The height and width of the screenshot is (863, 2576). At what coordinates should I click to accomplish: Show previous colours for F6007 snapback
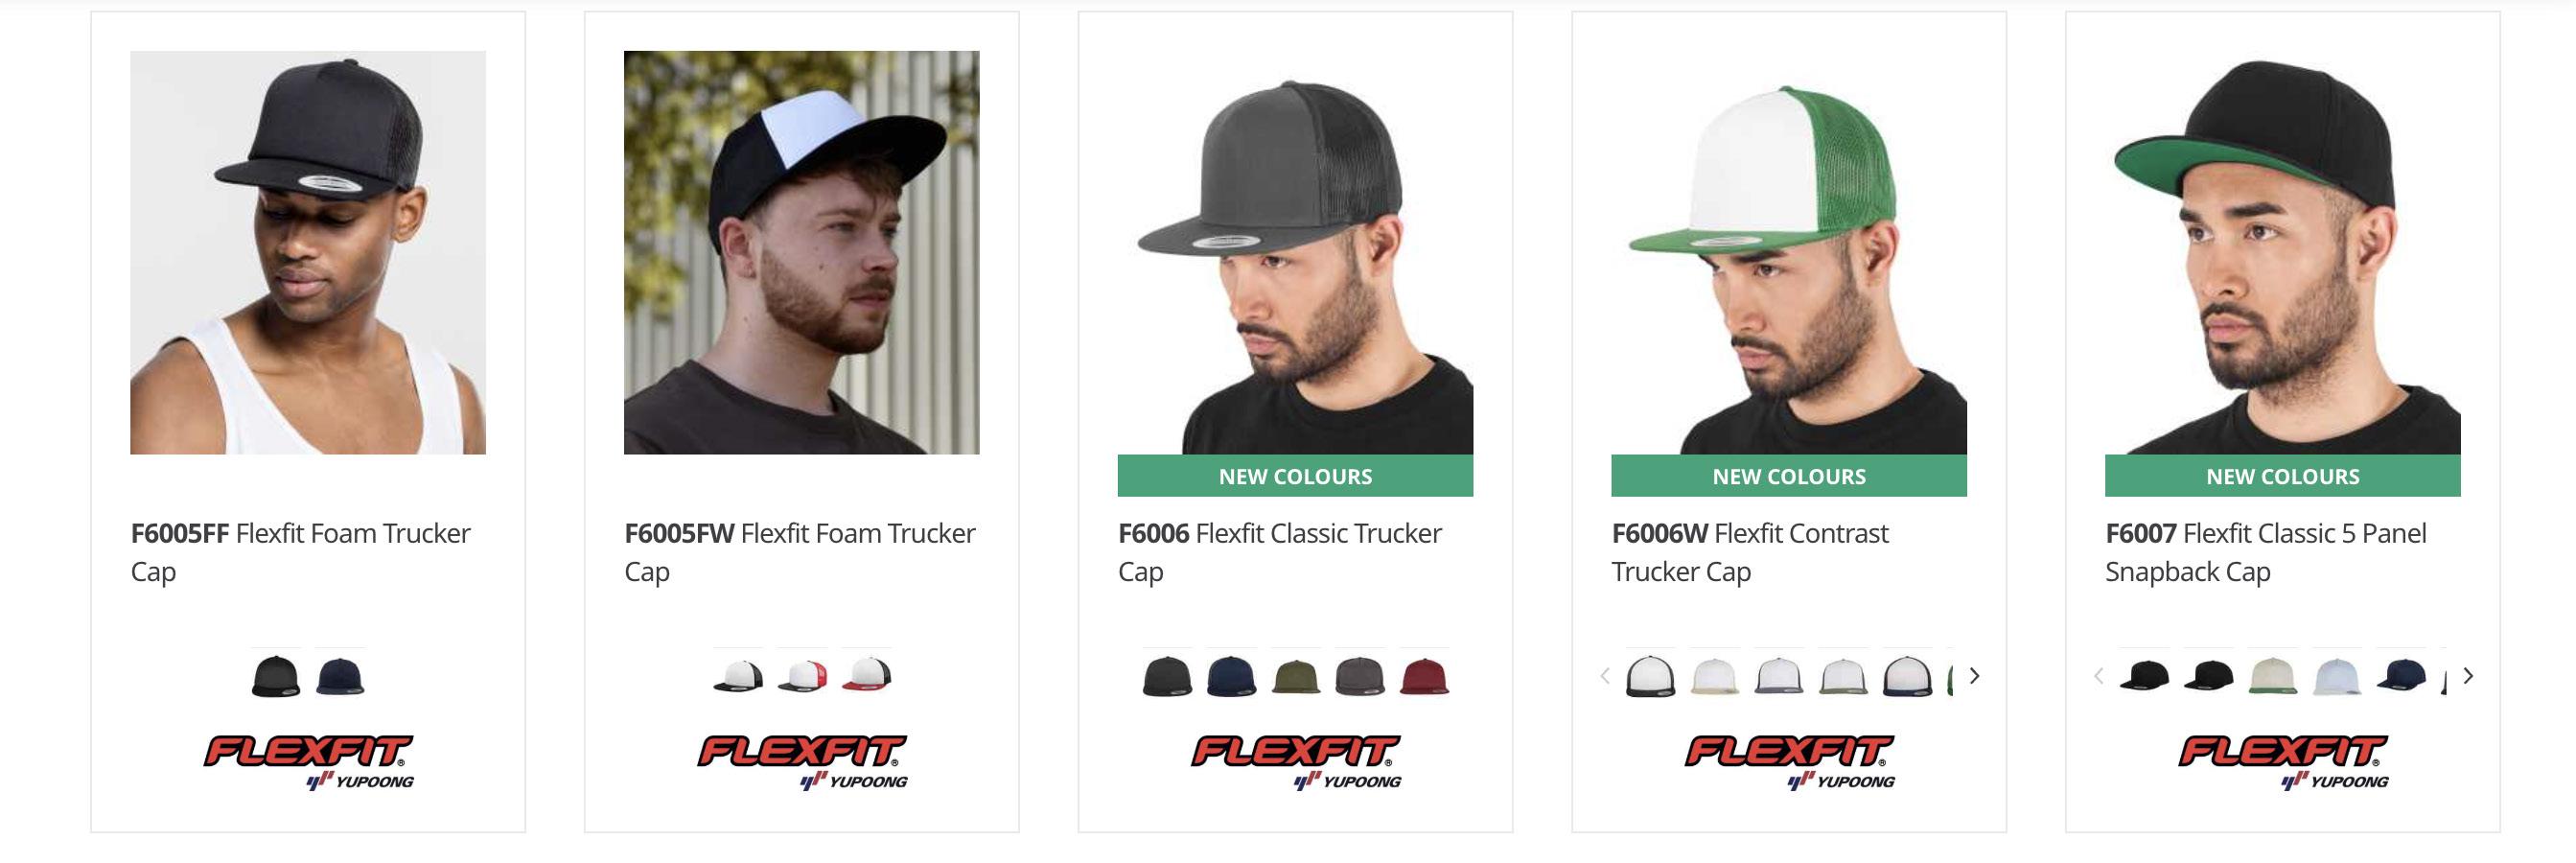[x=2099, y=676]
